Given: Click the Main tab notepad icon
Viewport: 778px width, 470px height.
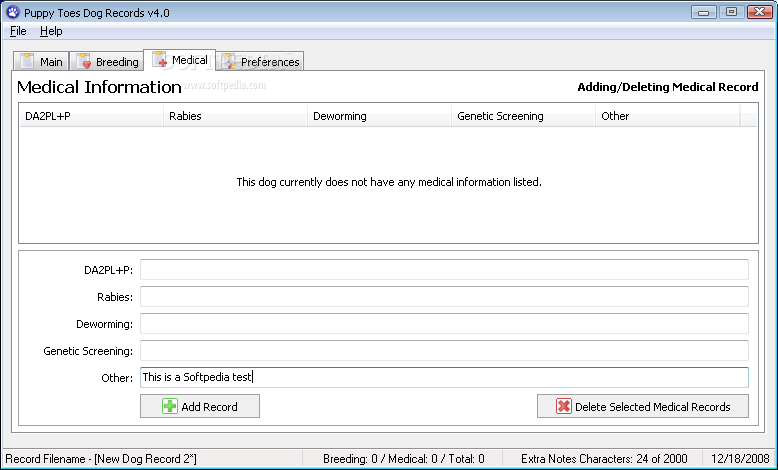Looking at the screenshot, I should [27, 61].
